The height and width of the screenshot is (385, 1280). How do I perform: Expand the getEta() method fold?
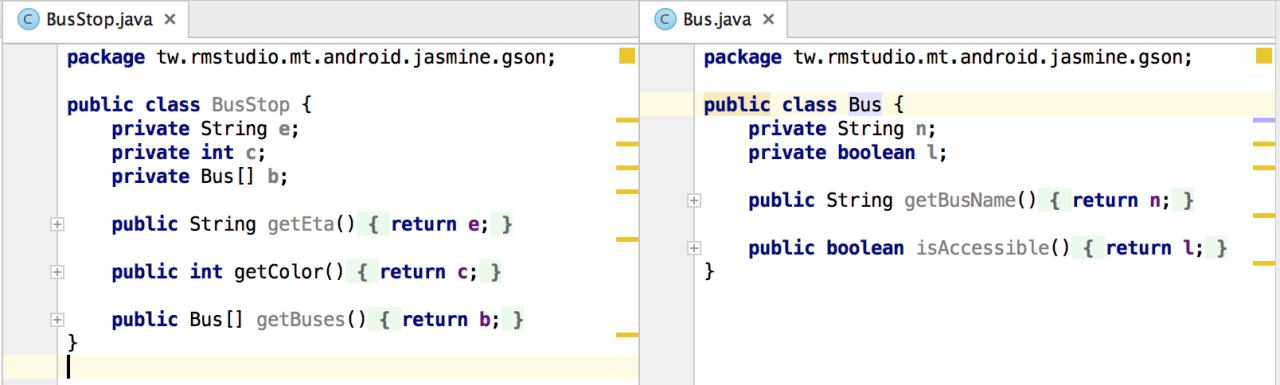57,224
